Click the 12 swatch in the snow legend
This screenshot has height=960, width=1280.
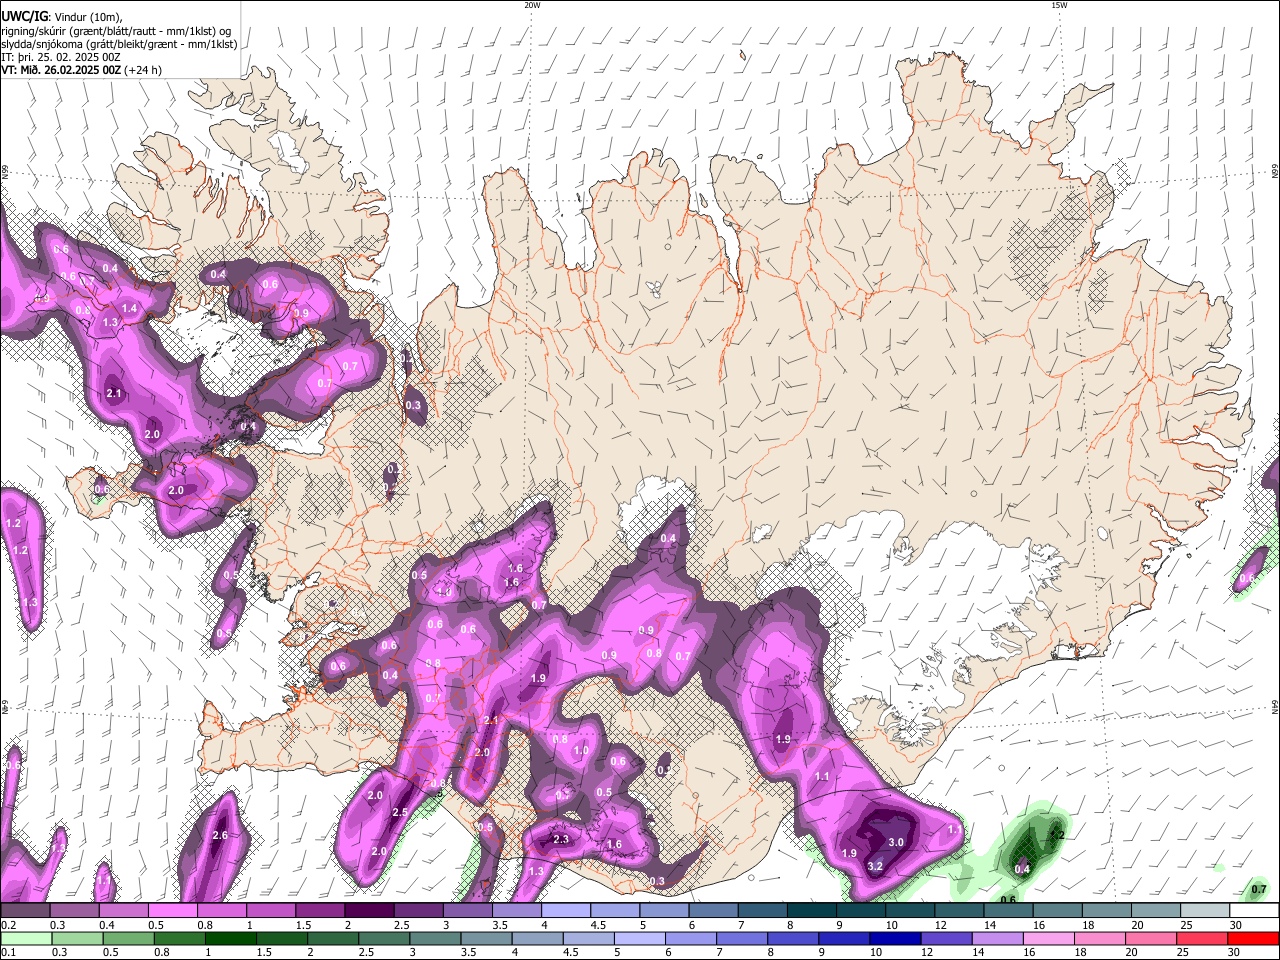click(959, 911)
